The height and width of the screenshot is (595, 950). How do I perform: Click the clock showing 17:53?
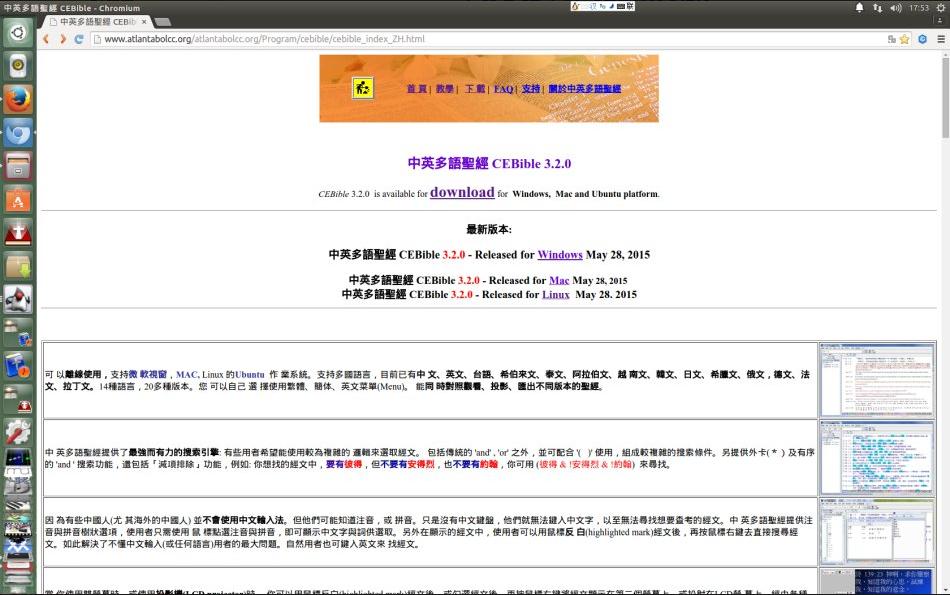tap(918, 8)
